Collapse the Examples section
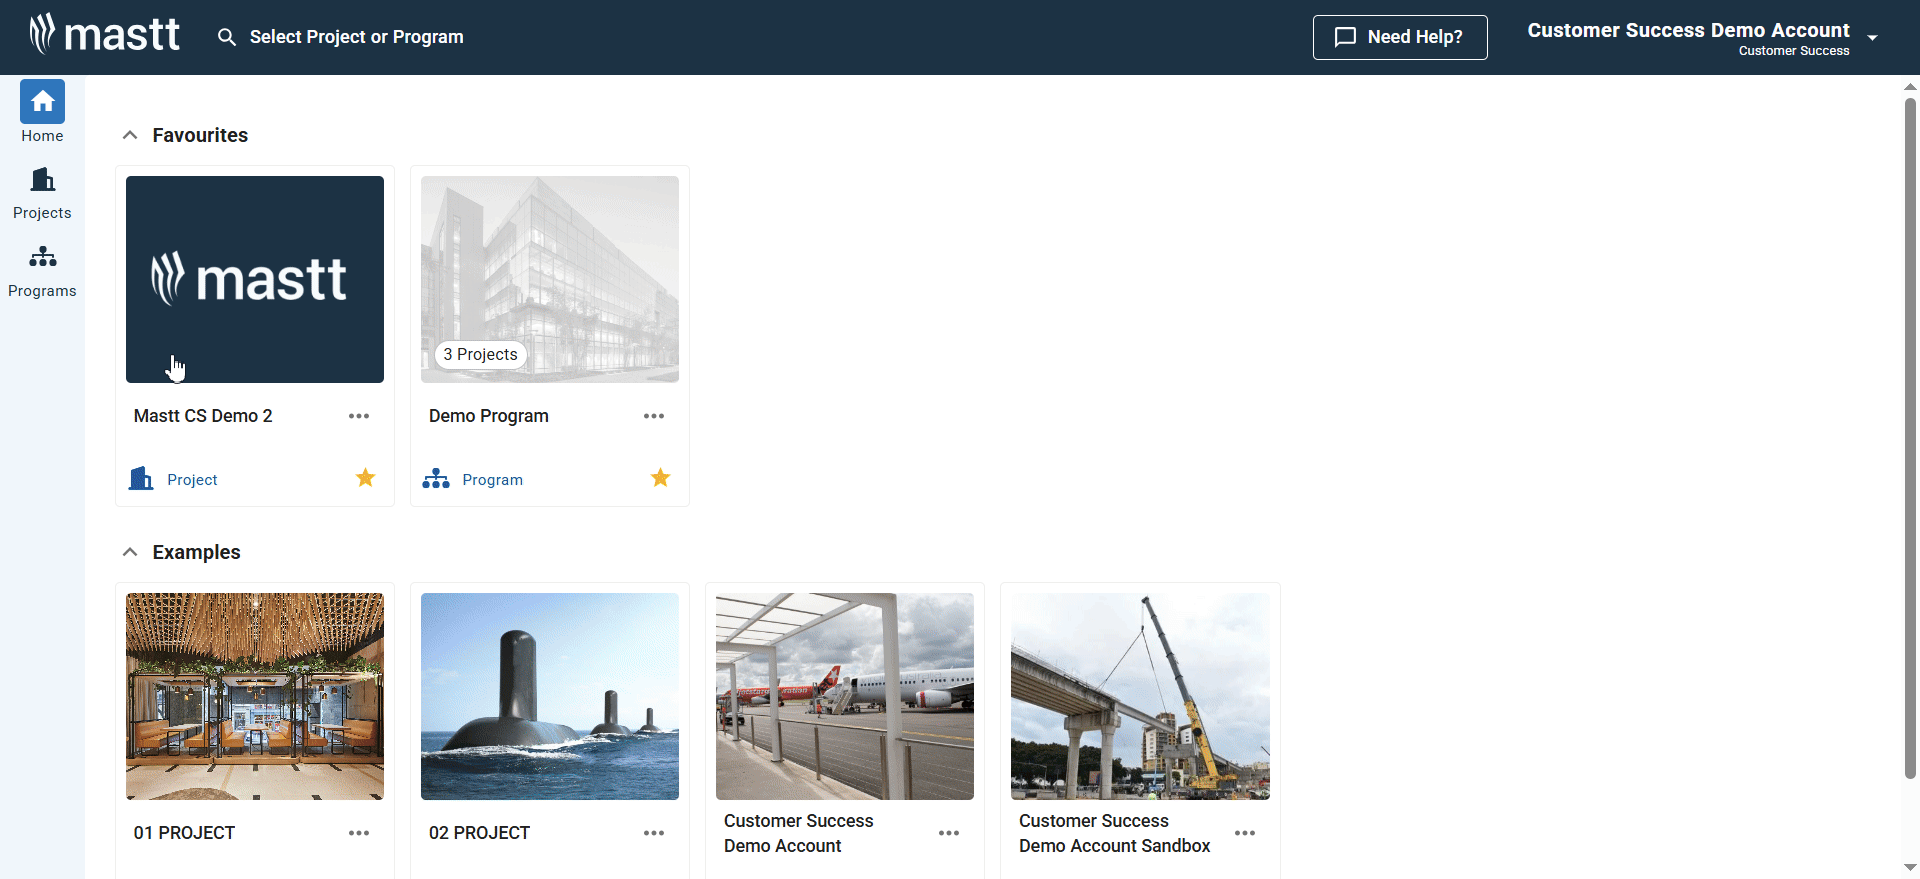This screenshot has width=1920, height=879. coord(130,552)
